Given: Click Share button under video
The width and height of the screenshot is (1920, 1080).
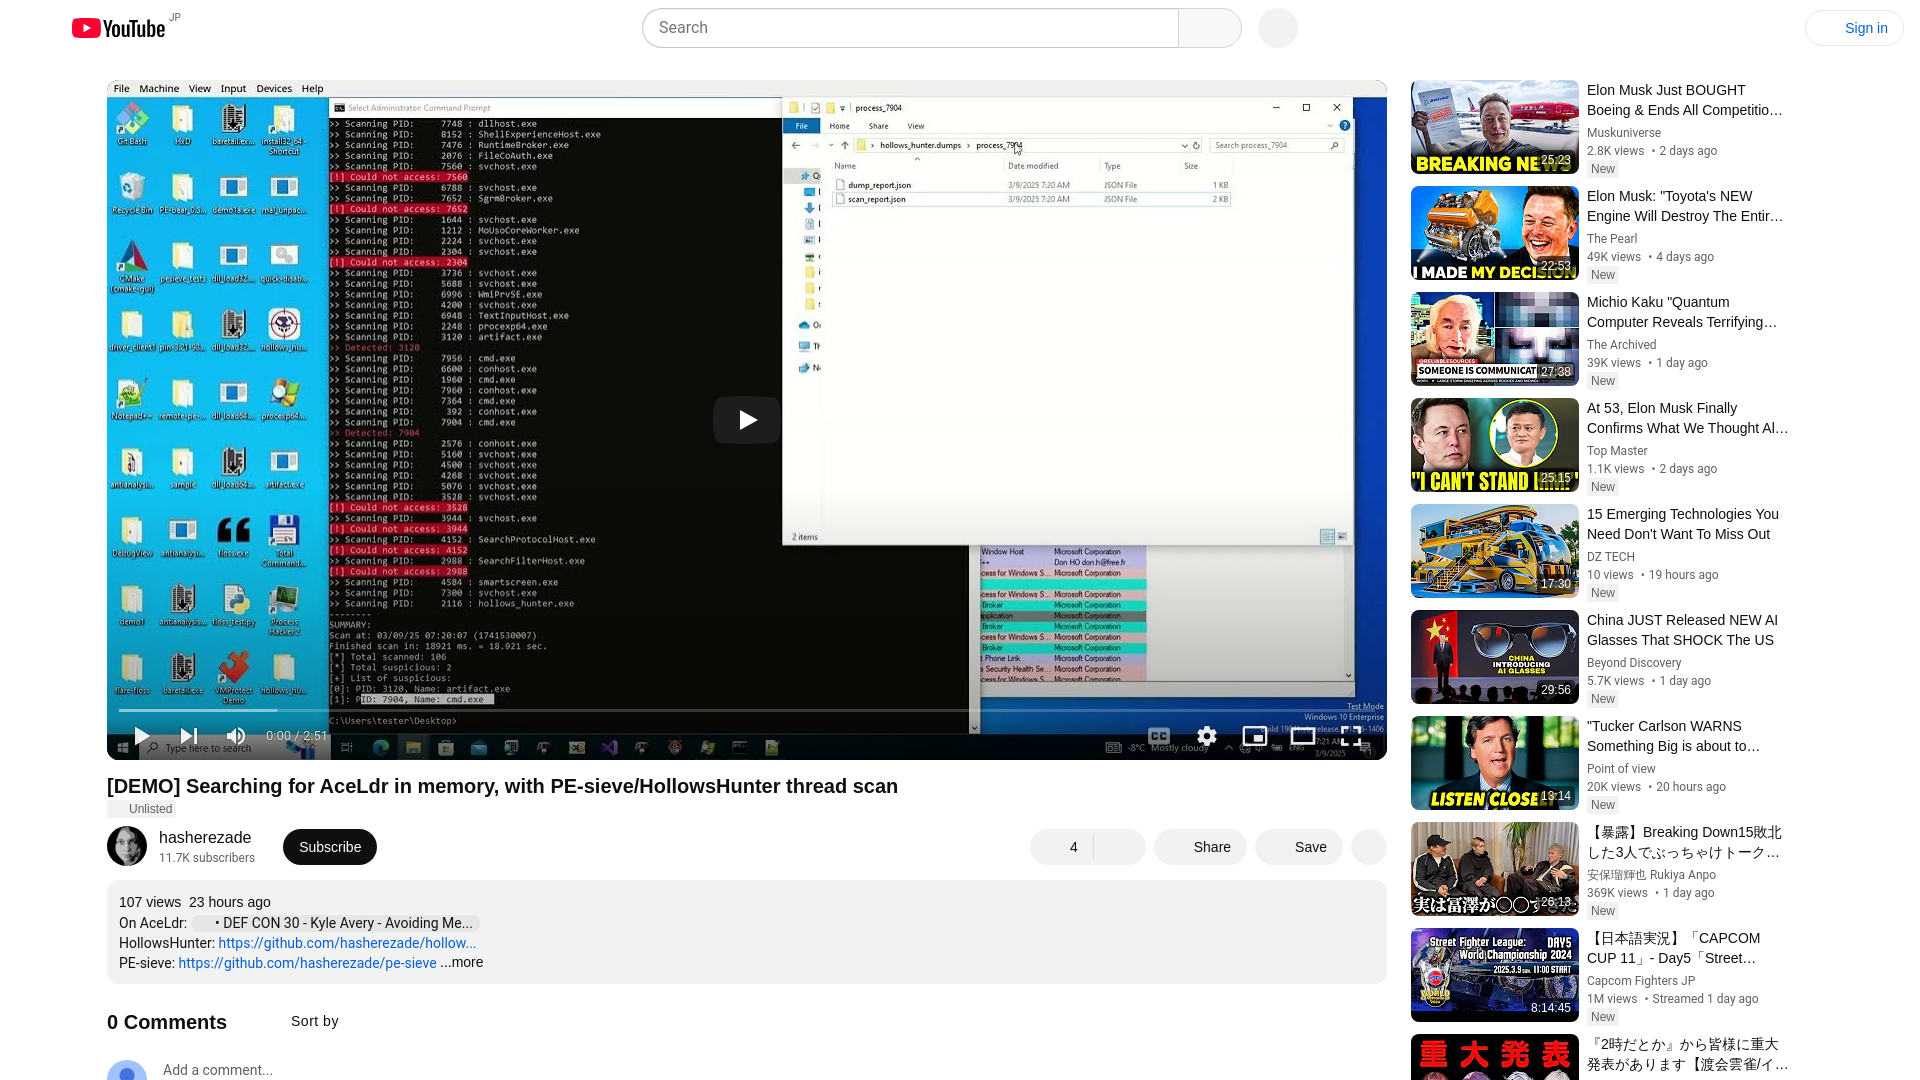Looking at the screenshot, I should (x=1200, y=847).
